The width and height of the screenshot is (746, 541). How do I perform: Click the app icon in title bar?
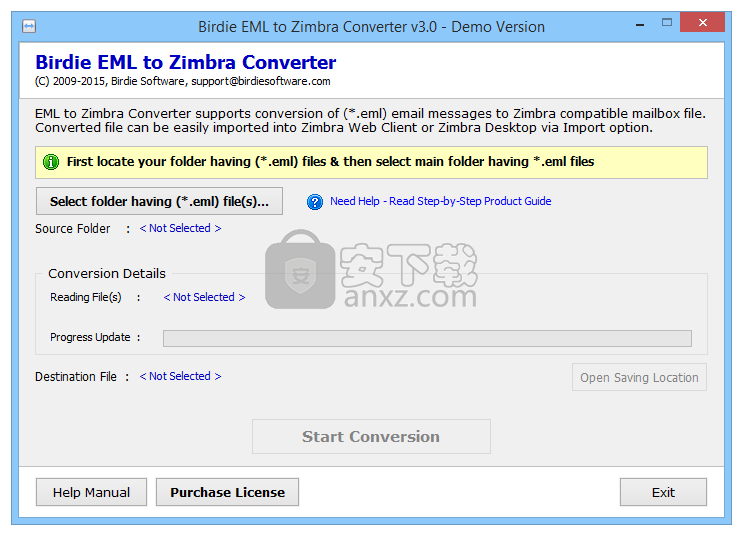(x=29, y=26)
